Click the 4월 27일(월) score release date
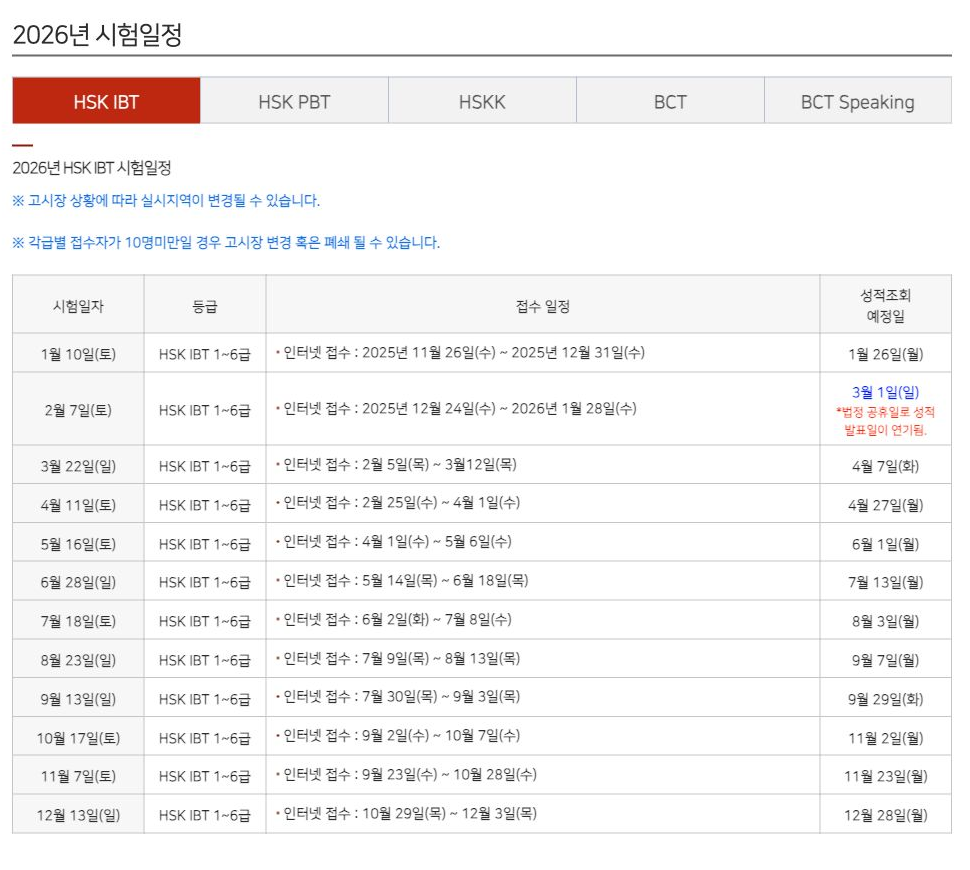970x870 pixels. pyautogui.click(x=885, y=505)
